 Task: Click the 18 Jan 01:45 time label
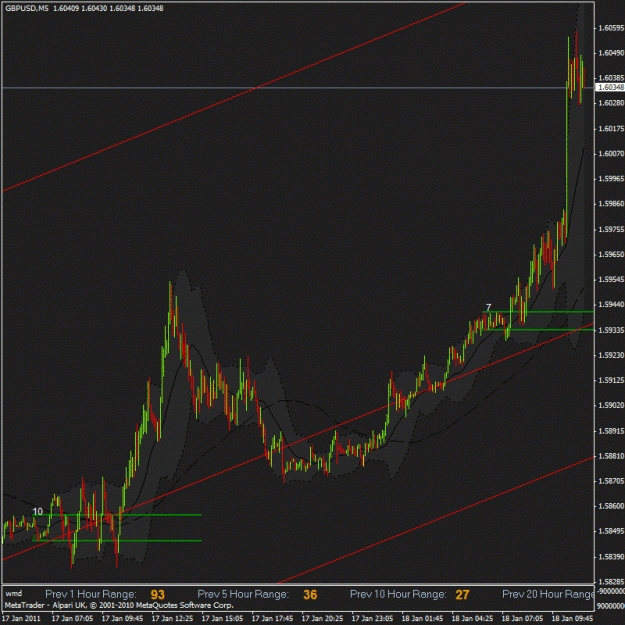(x=422, y=618)
